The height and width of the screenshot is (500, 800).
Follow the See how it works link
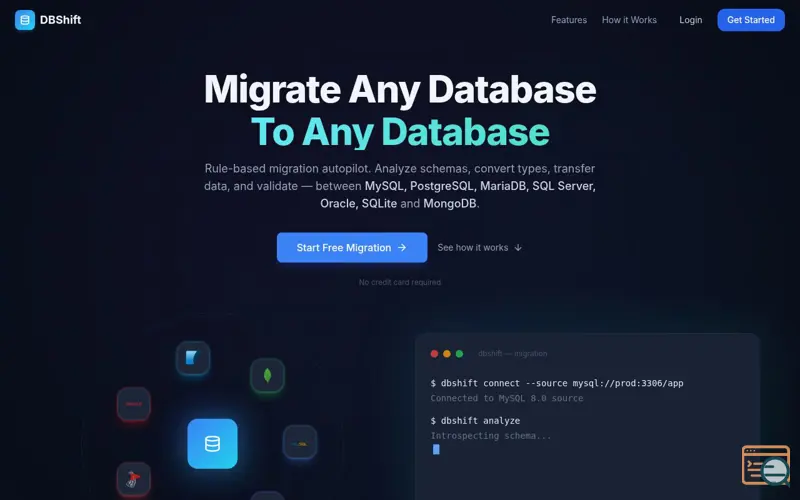coord(479,247)
